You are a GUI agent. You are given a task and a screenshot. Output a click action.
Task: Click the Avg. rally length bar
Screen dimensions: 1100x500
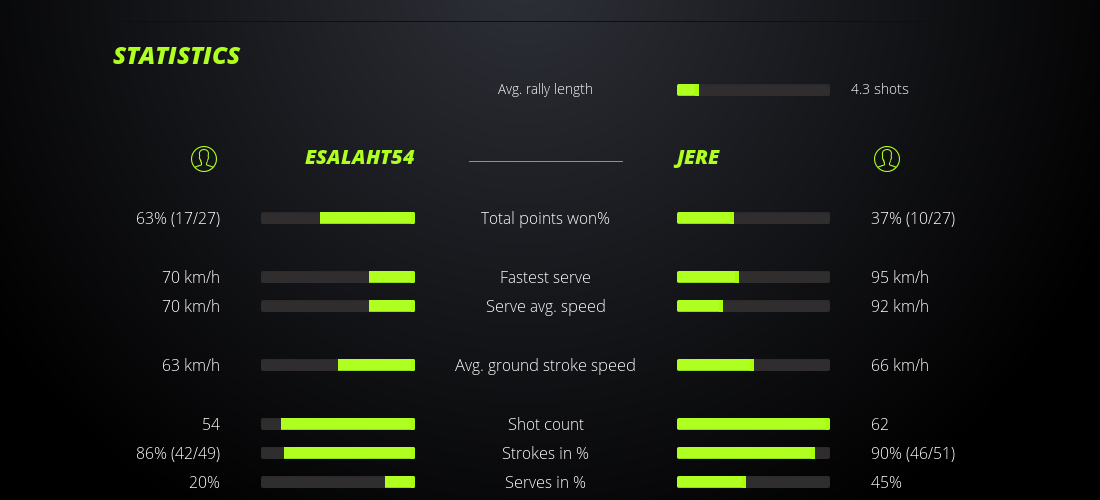coord(753,90)
